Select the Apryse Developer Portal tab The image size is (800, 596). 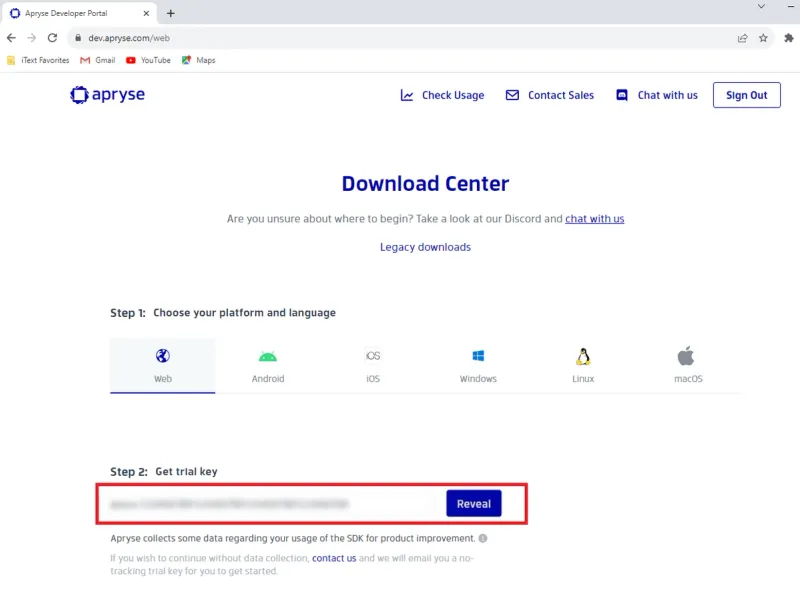point(79,13)
